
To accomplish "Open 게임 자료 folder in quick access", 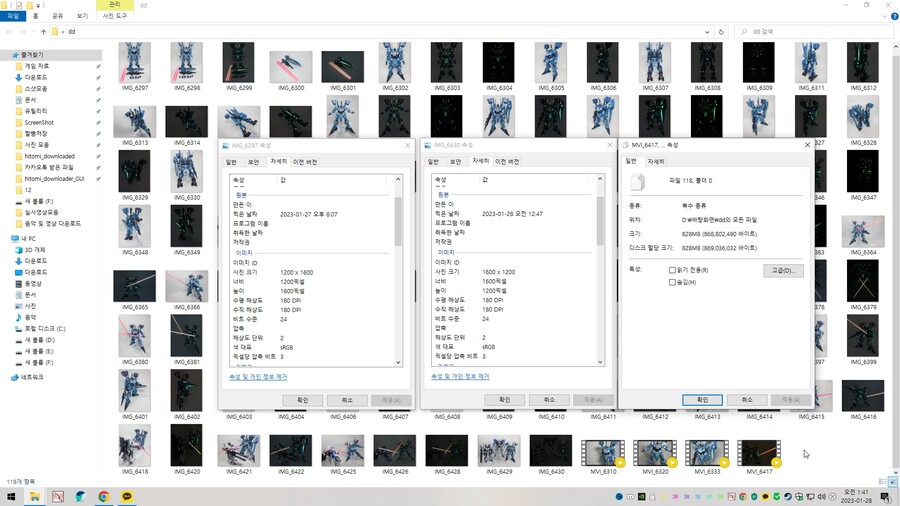I will (36, 67).
